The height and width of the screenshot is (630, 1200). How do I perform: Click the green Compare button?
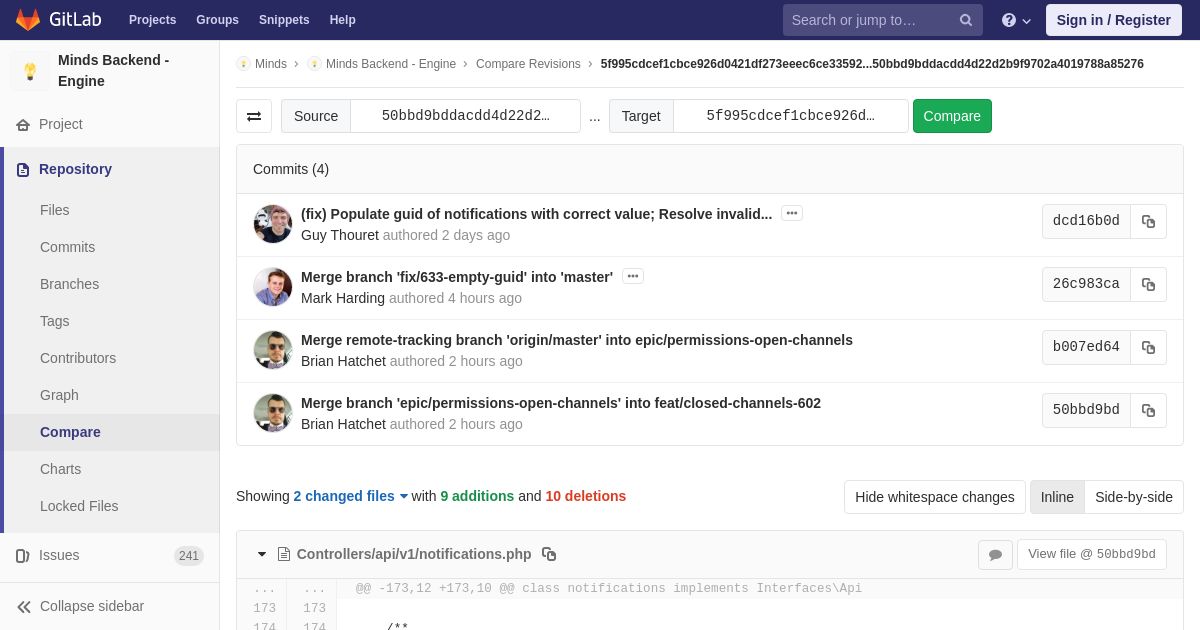pos(952,116)
